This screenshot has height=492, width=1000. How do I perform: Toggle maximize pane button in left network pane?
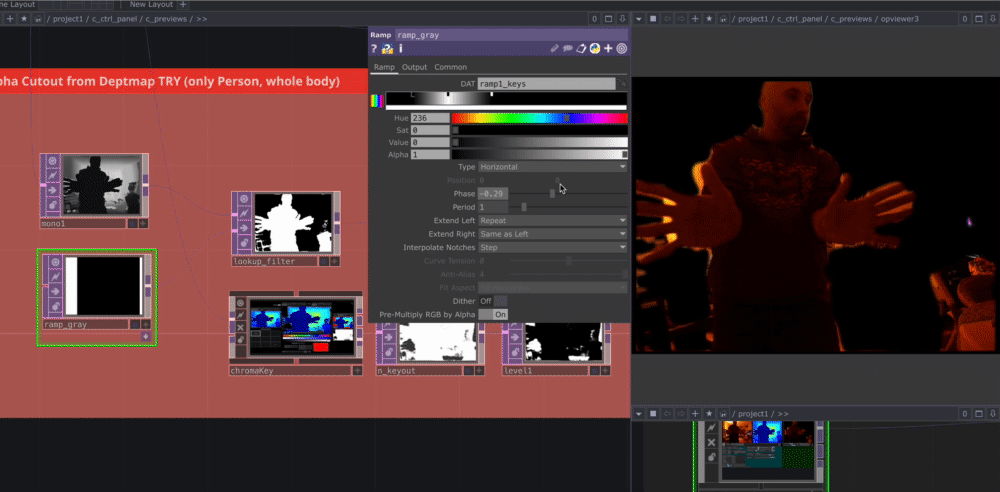pyautogui.click(x=608, y=19)
